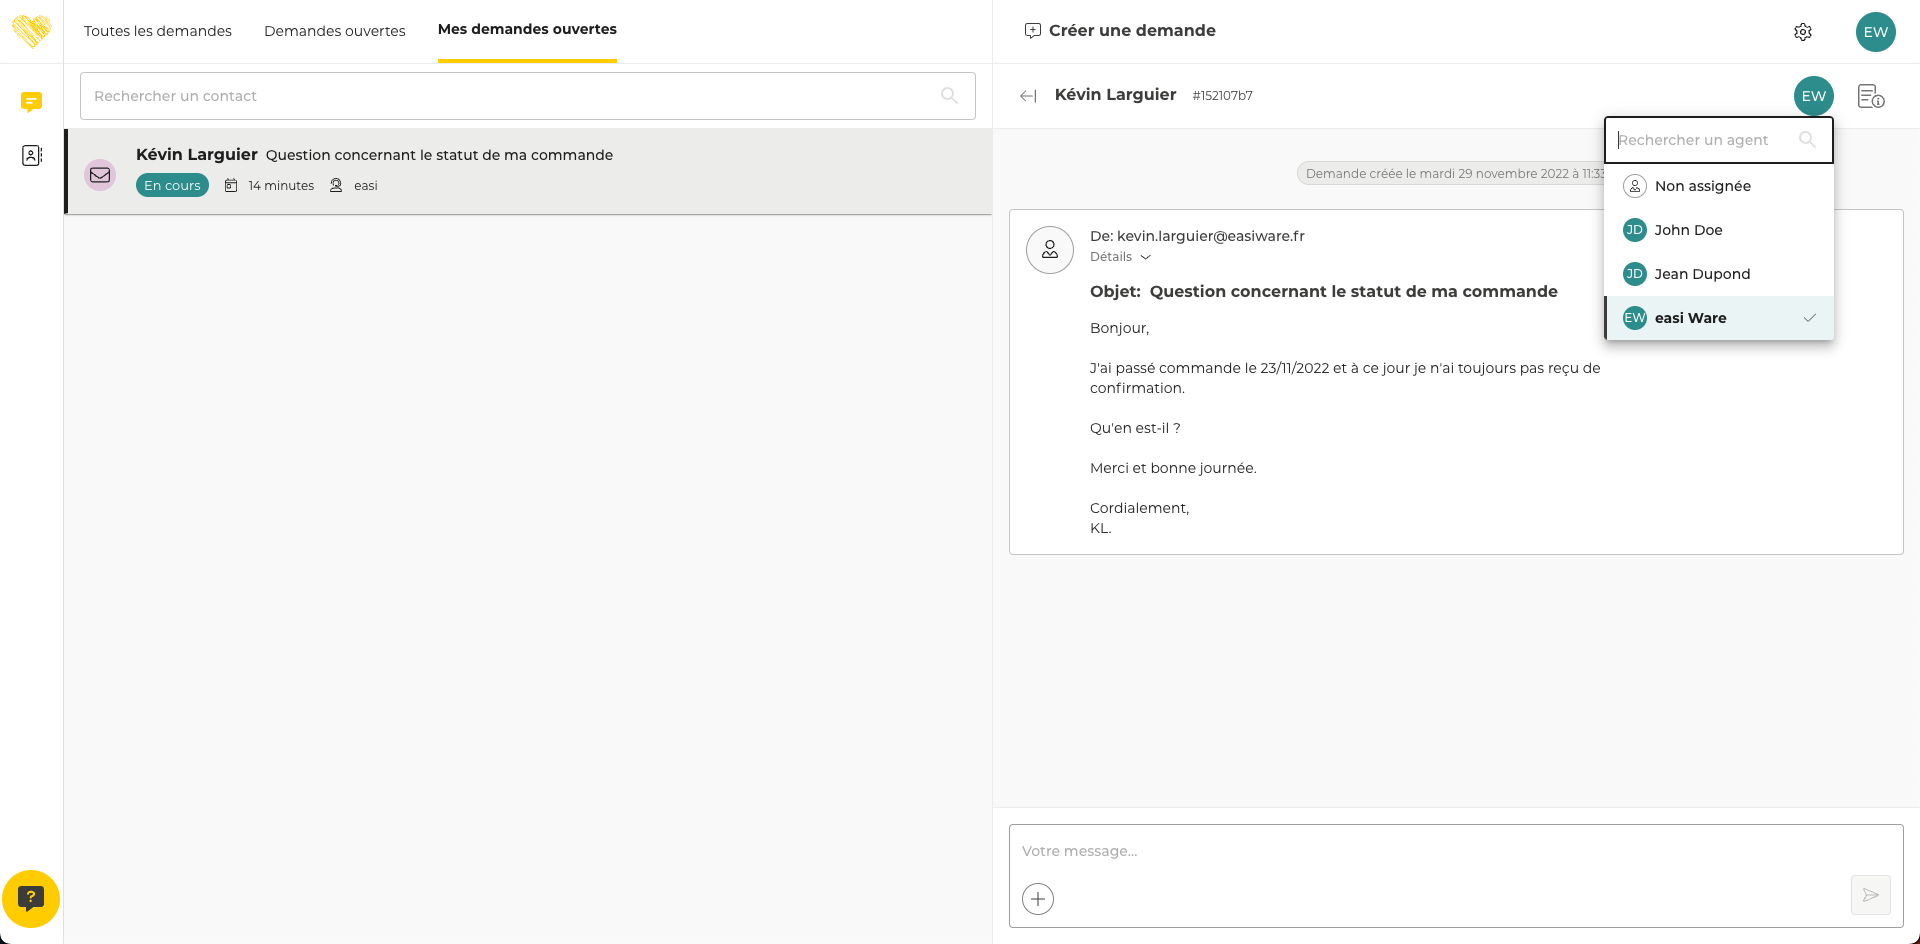The image size is (1920, 944).
Task: Switch to Demandes ouvertes tab
Action: pyautogui.click(x=334, y=31)
